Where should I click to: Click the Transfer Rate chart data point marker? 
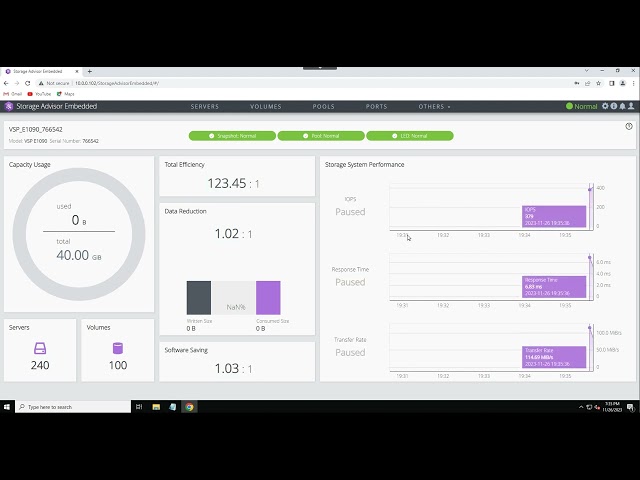pos(589,328)
